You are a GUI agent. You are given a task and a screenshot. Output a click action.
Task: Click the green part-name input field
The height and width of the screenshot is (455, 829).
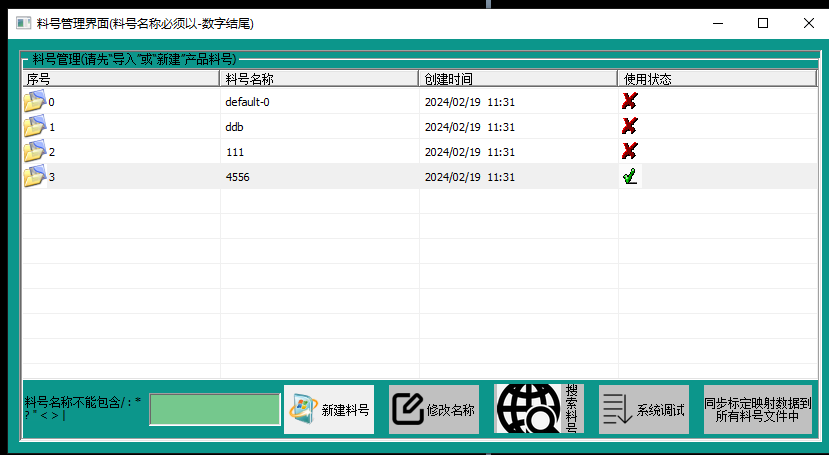(x=215, y=409)
